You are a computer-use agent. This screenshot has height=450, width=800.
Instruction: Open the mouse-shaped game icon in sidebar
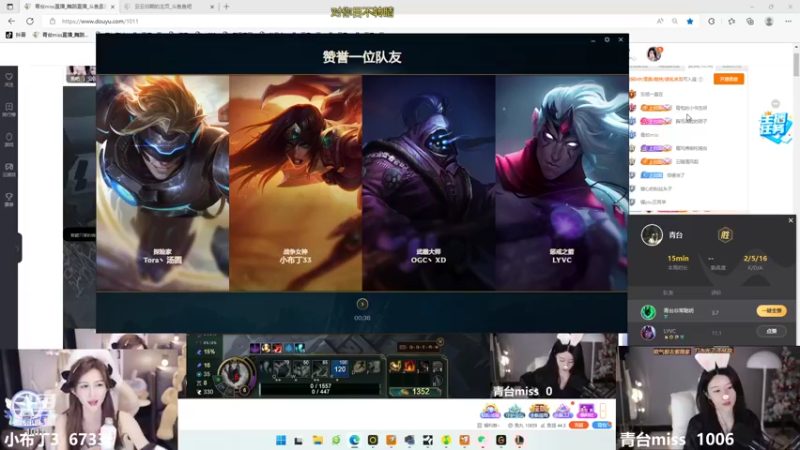(x=9, y=140)
